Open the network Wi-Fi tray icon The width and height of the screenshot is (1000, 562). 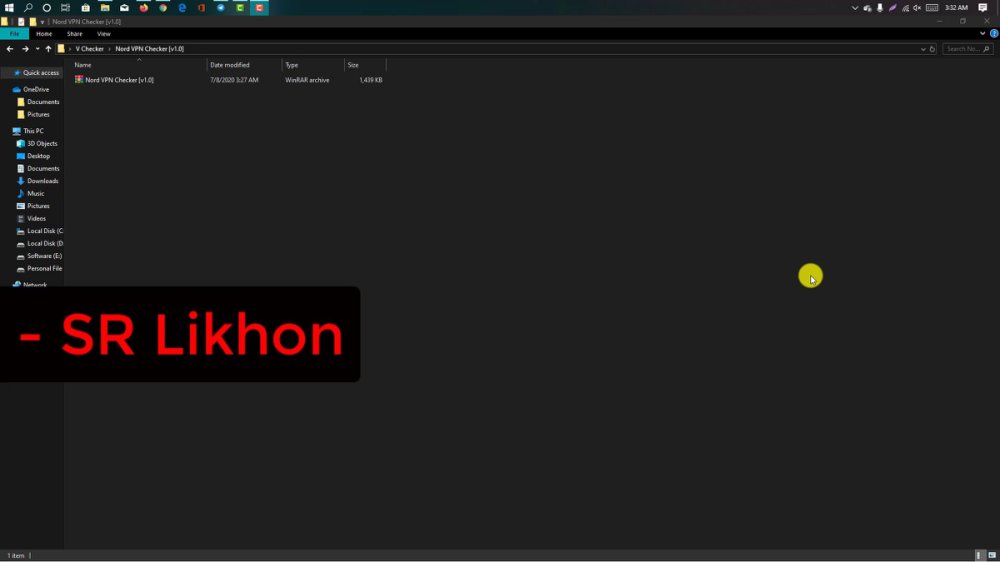tap(905, 8)
